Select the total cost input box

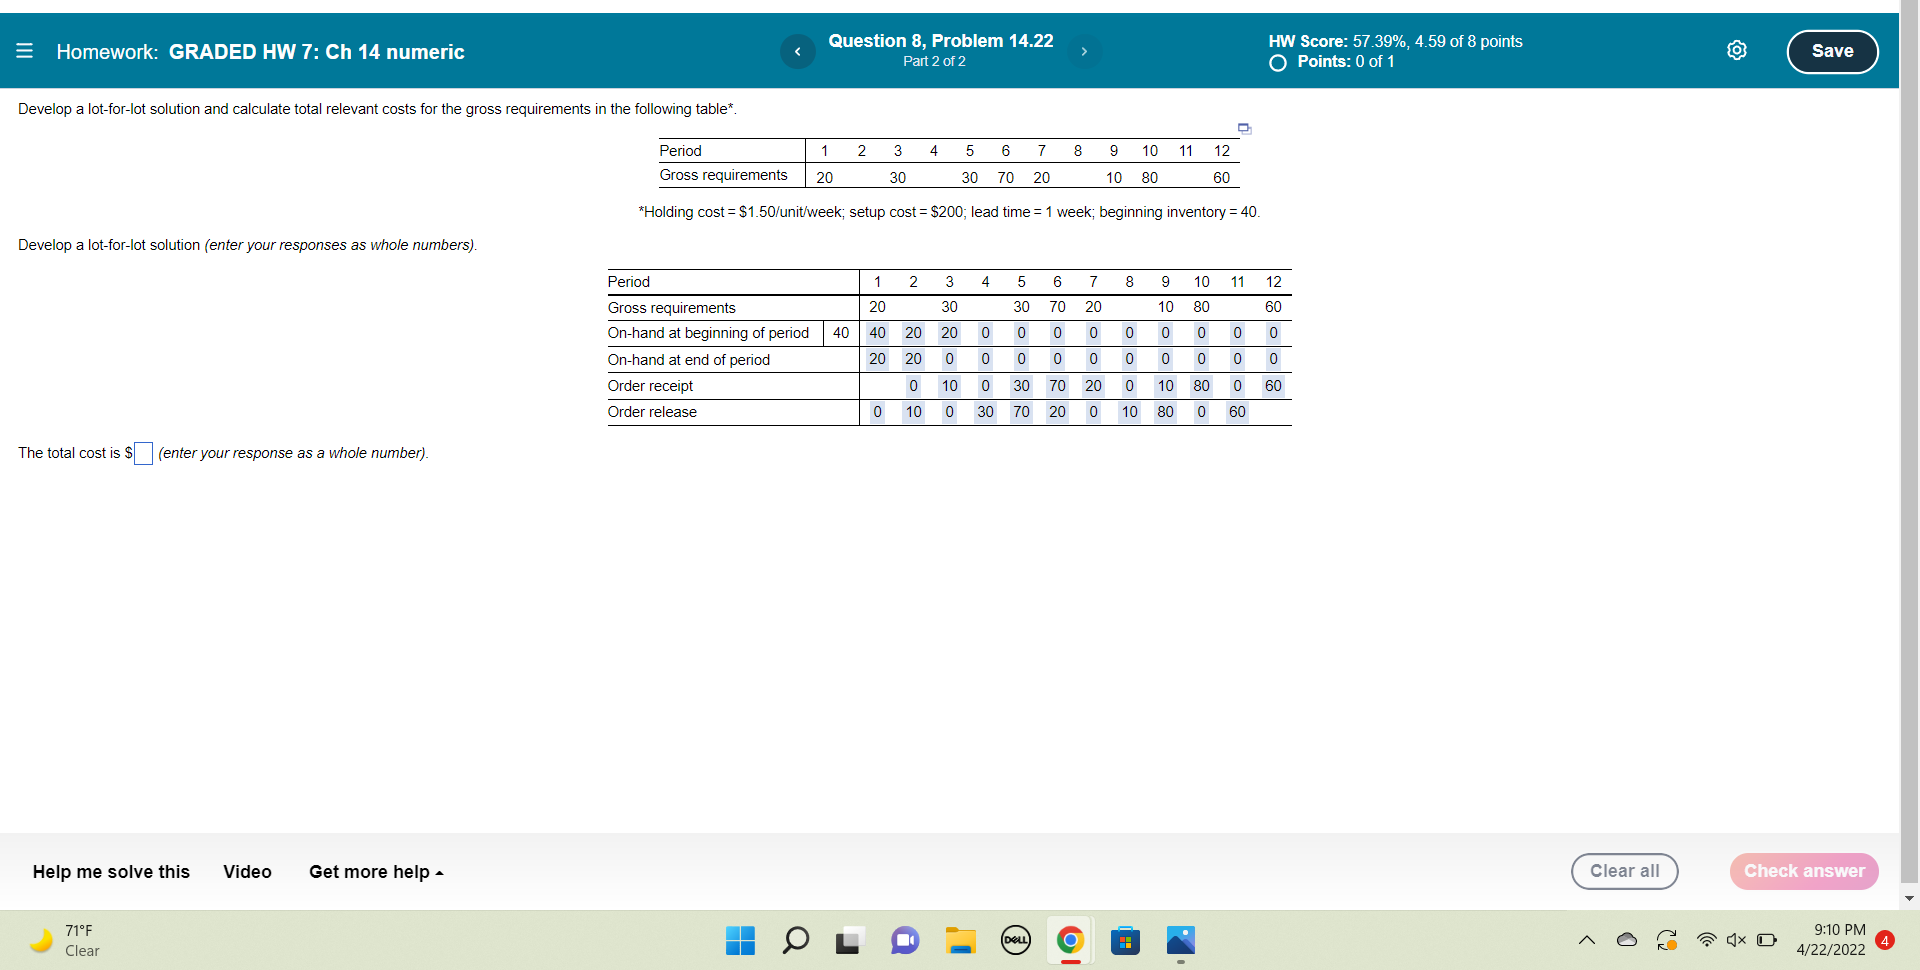pos(142,453)
